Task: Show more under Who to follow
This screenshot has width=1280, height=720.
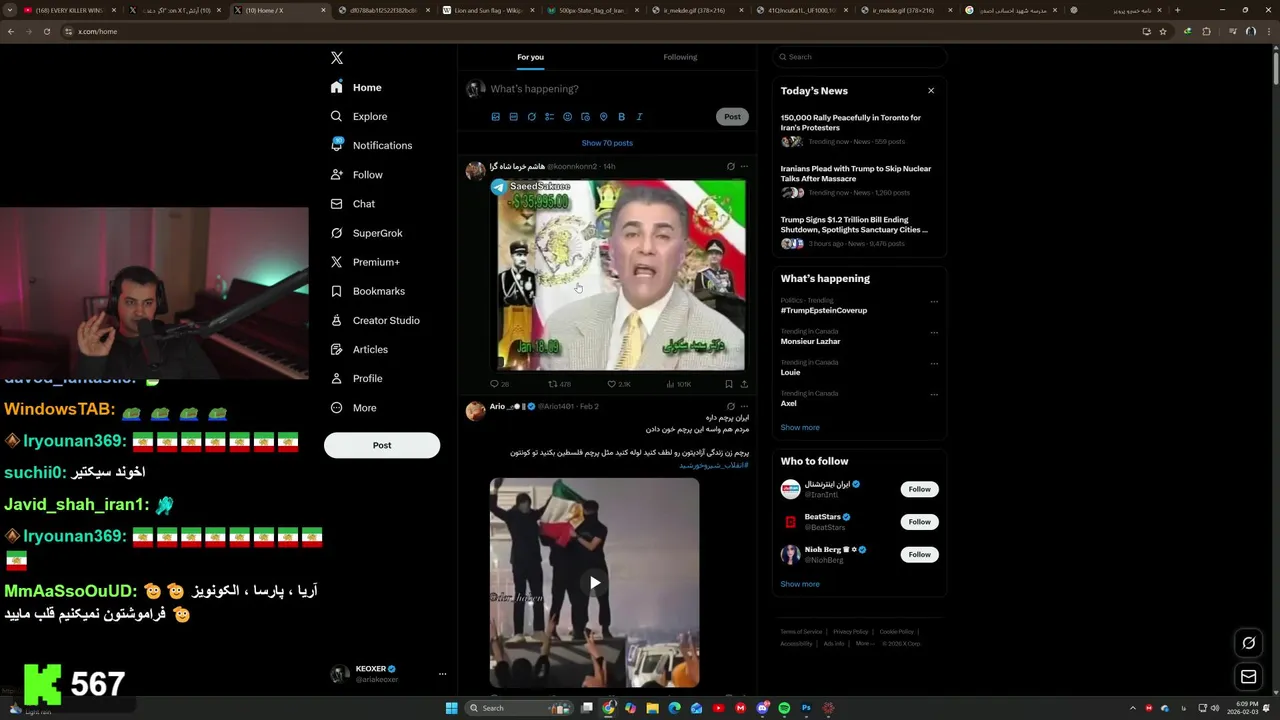Action: tap(800, 584)
